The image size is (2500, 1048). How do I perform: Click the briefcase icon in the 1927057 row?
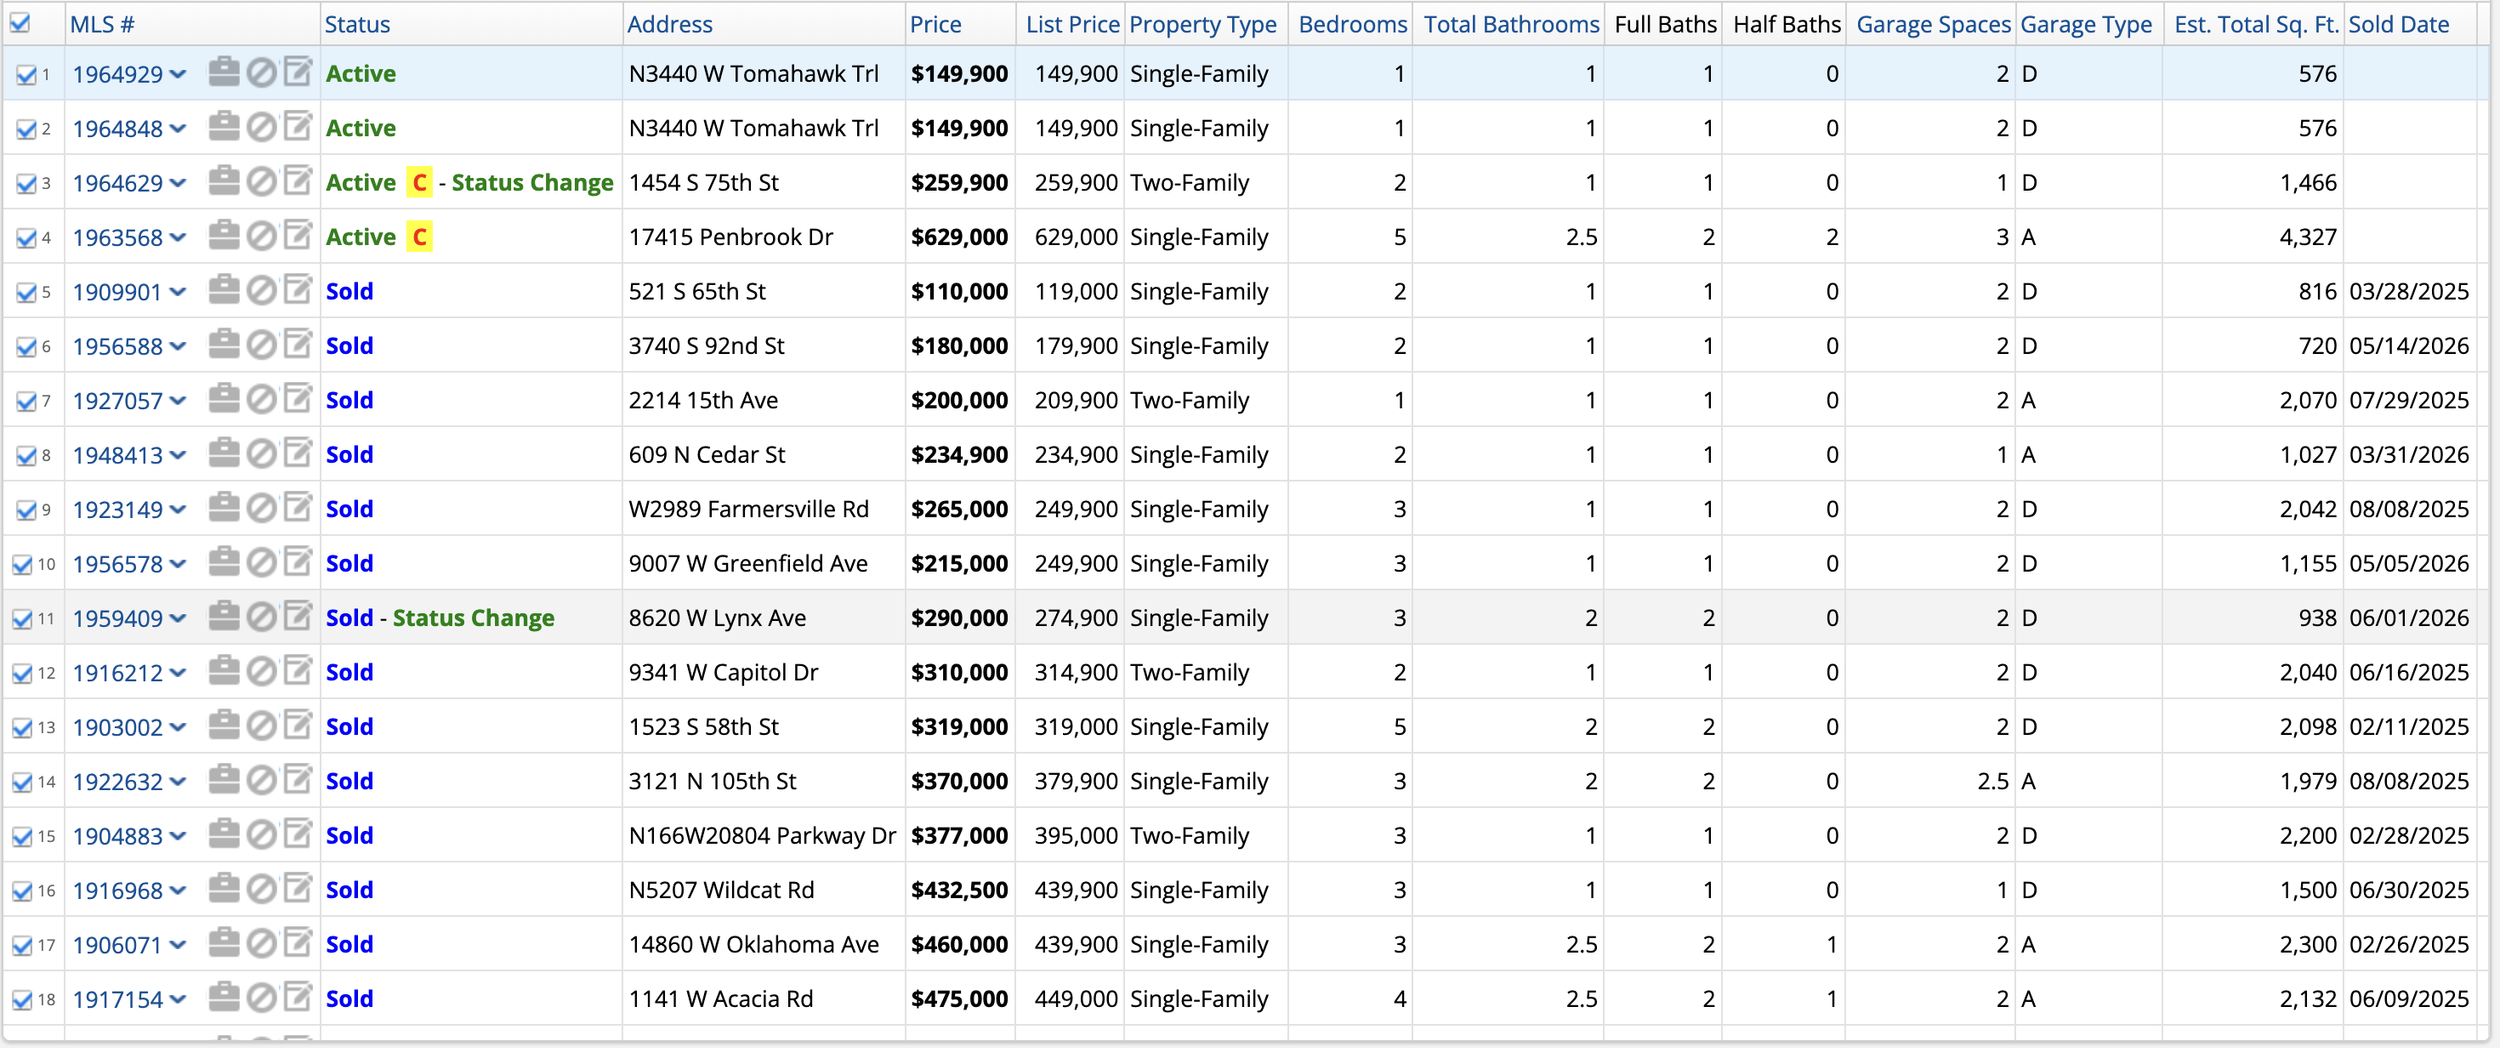click(x=224, y=399)
